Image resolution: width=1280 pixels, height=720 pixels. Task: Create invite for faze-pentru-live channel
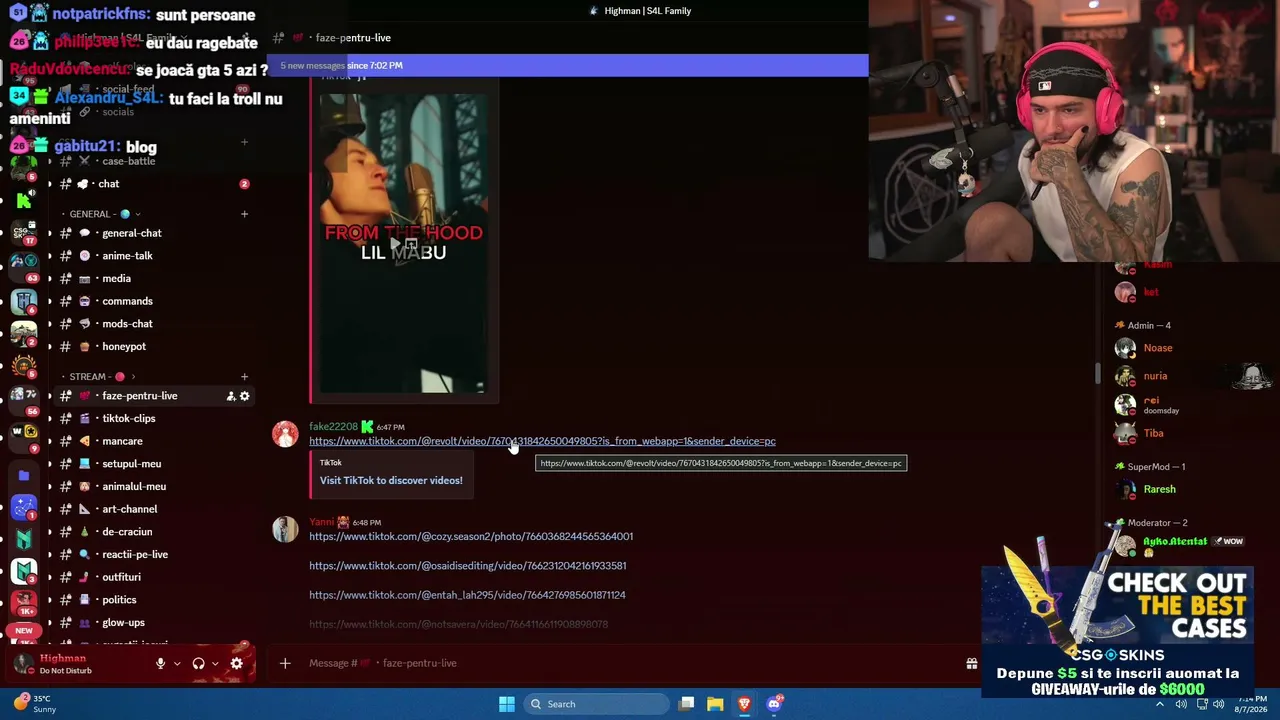pos(231,396)
